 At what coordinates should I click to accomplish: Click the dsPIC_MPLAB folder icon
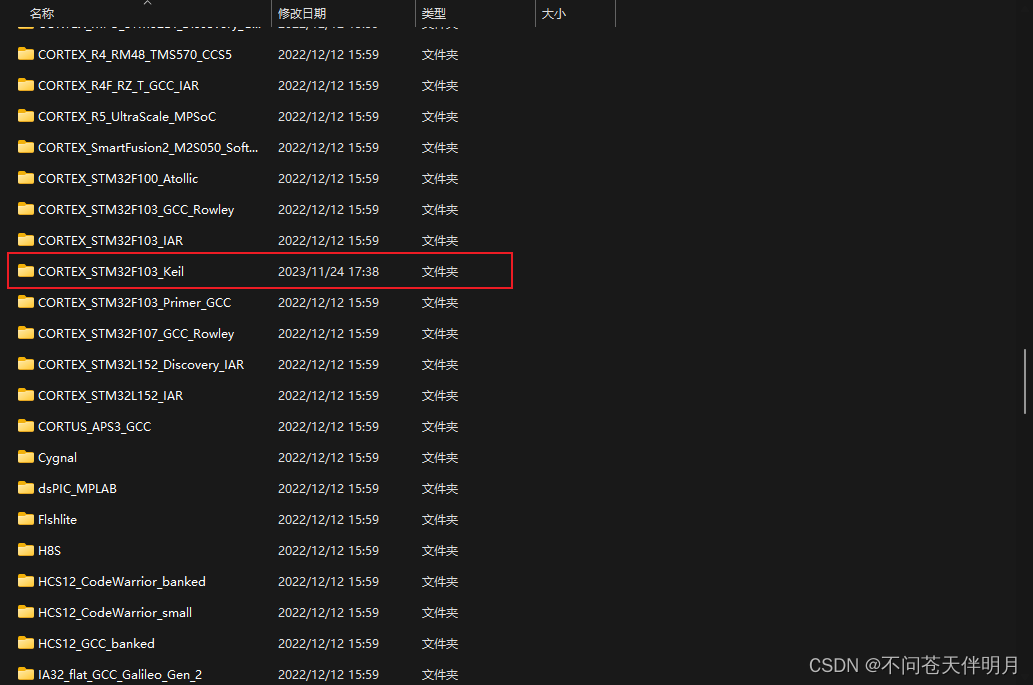[x=26, y=487]
